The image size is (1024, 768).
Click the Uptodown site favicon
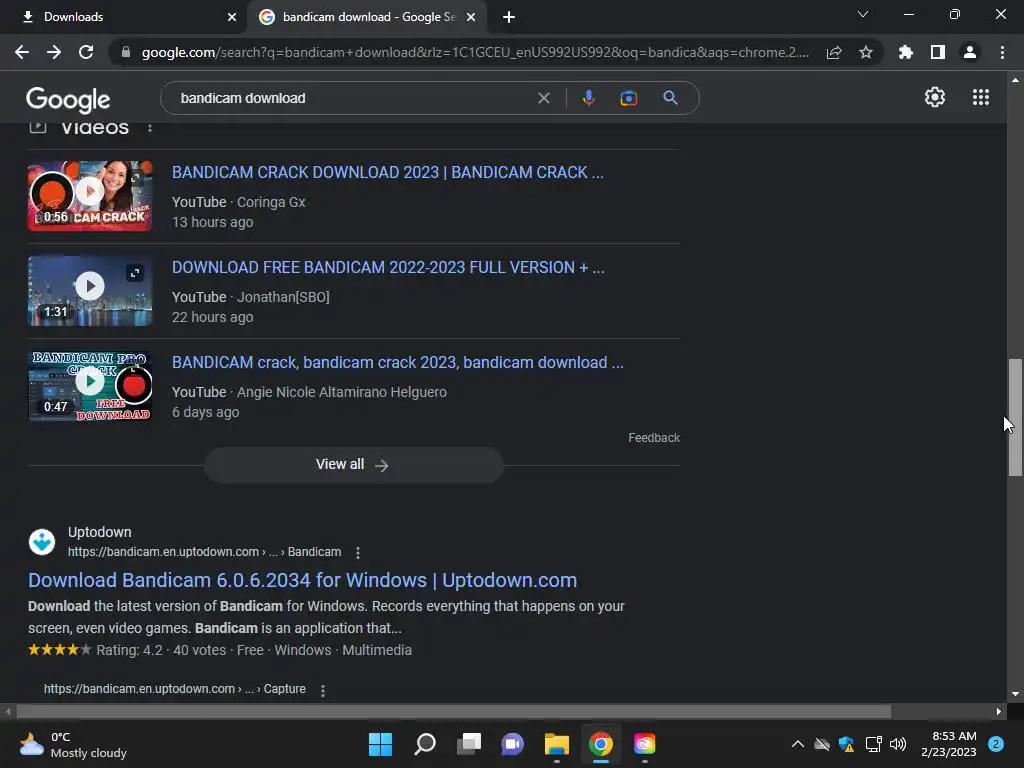[x=42, y=542]
